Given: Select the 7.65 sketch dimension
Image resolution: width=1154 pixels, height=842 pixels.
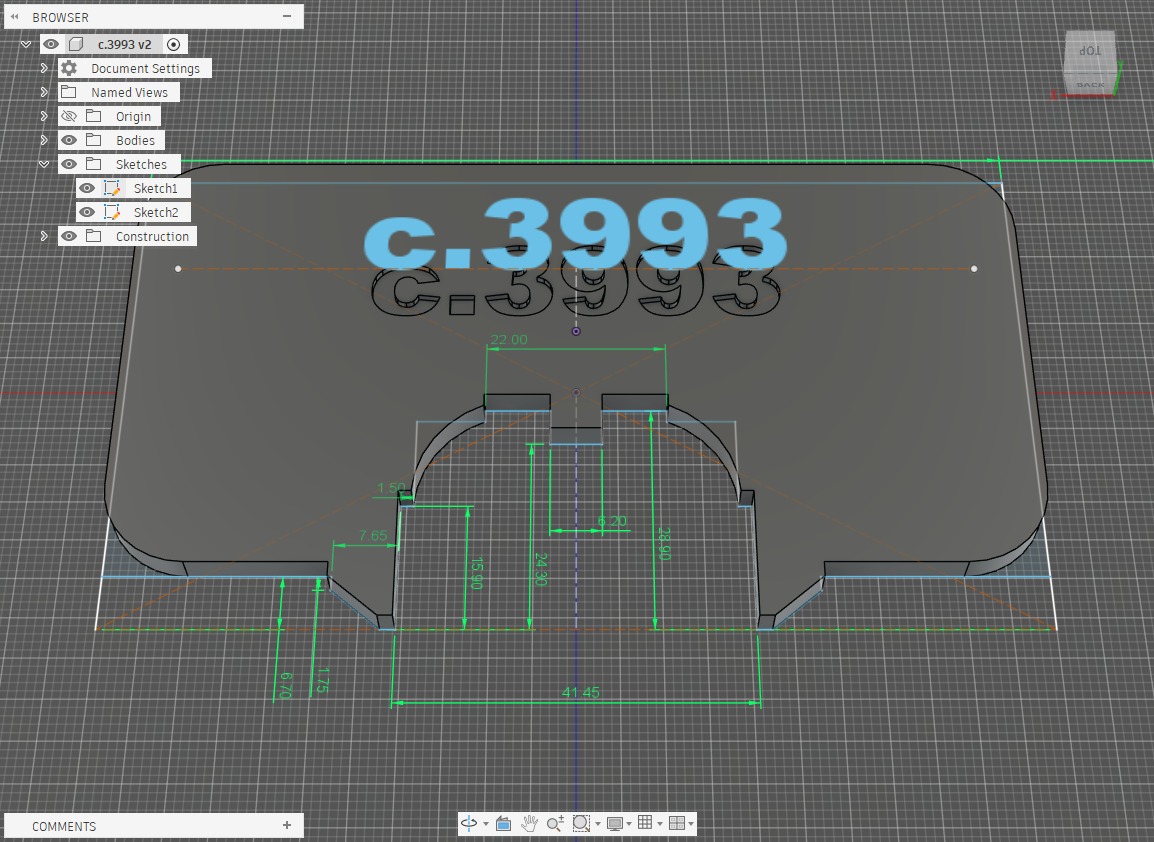Looking at the screenshot, I should 373,535.
